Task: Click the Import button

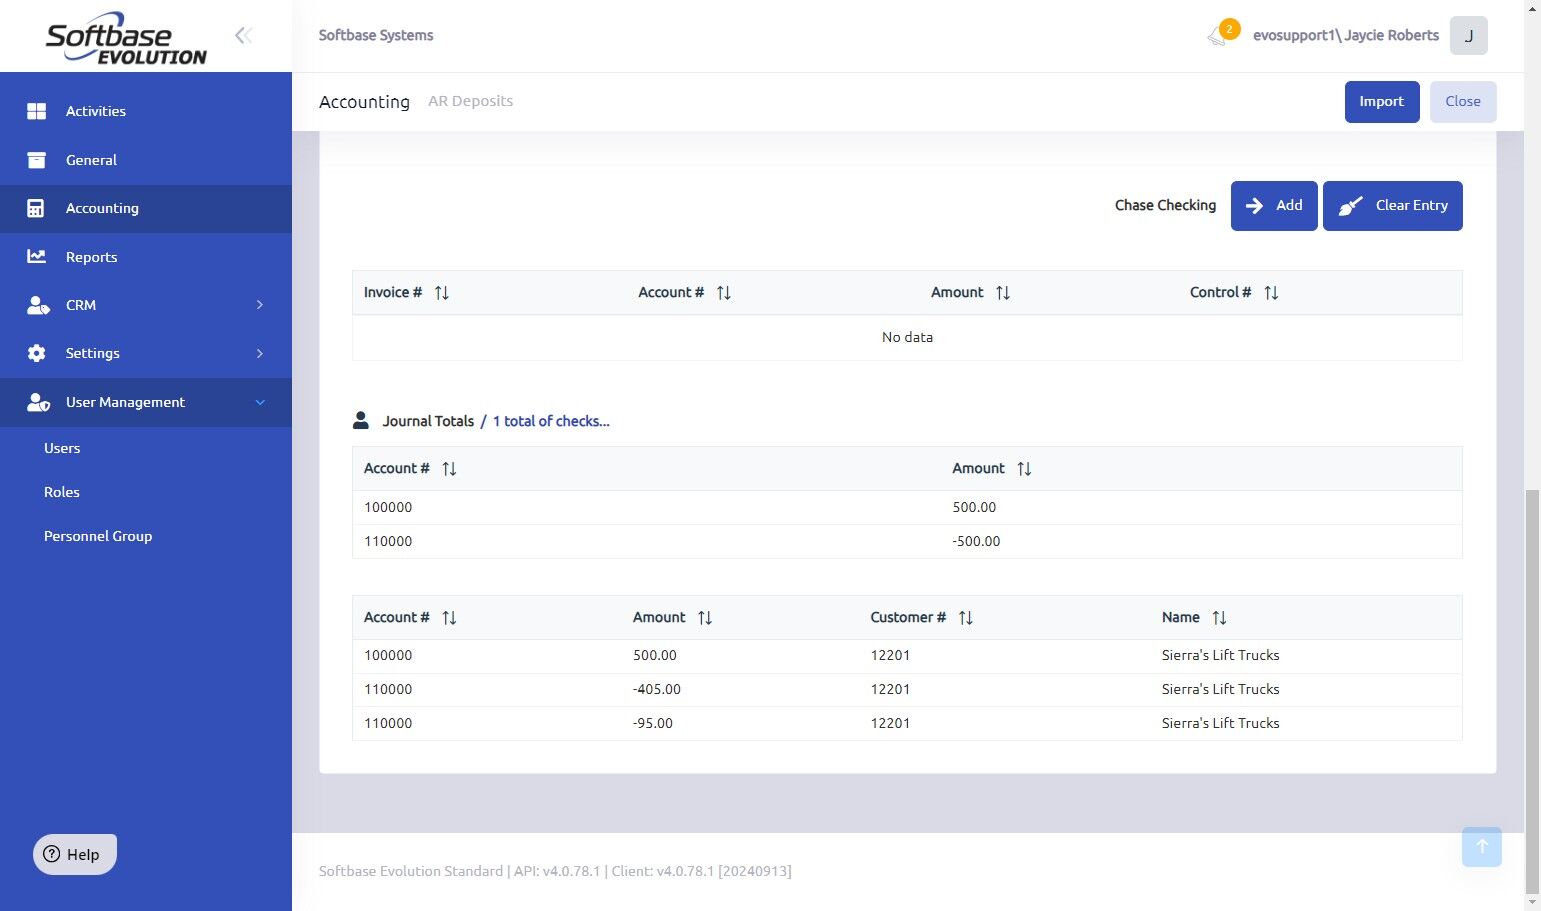Action: 1381,102
